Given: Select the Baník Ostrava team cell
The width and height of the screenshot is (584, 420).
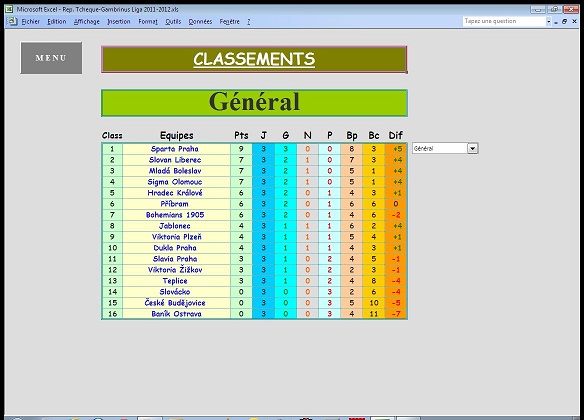Looking at the screenshot, I should click(177, 314).
